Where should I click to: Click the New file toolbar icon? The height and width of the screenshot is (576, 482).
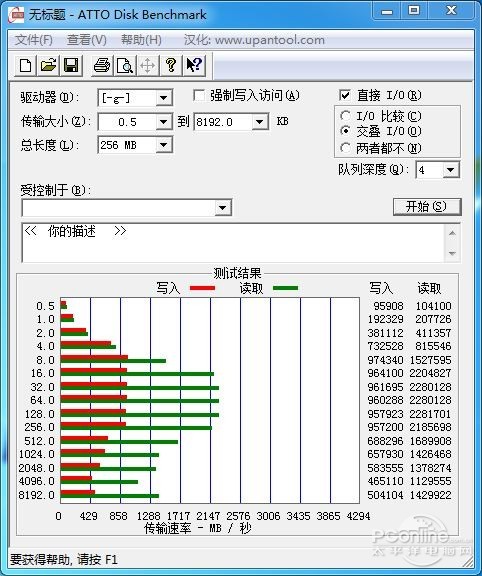click(25, 66)
